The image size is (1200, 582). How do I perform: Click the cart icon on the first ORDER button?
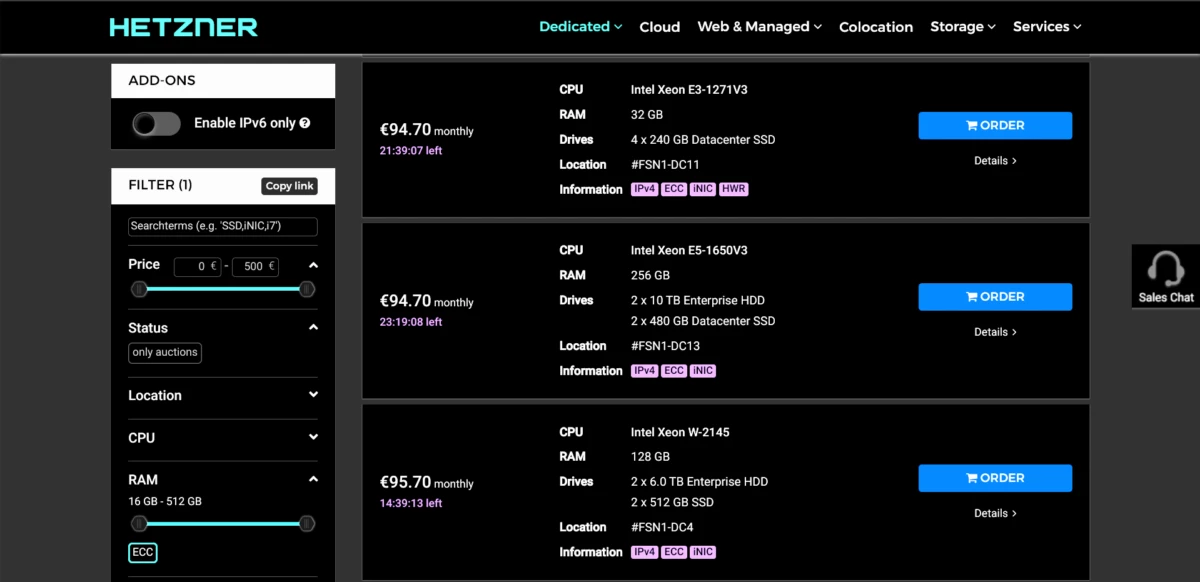(x=973, y=125)
